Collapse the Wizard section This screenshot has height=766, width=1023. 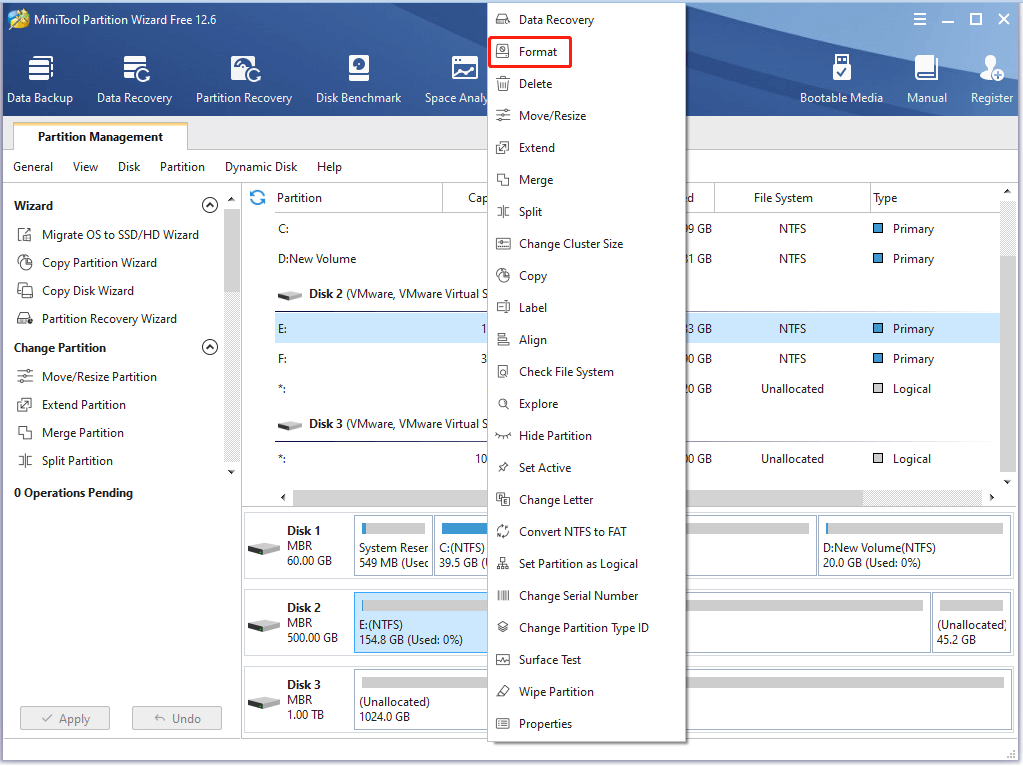[x=209, y=206]
